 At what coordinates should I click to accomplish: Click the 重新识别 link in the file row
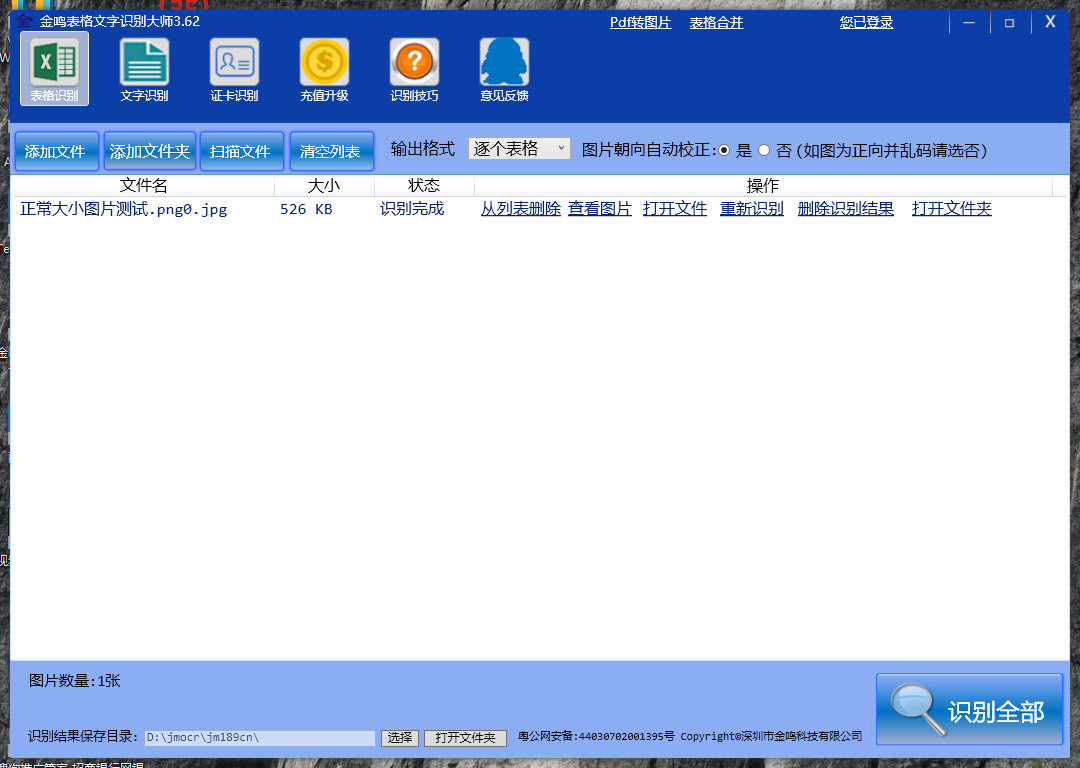click(751, 209)
